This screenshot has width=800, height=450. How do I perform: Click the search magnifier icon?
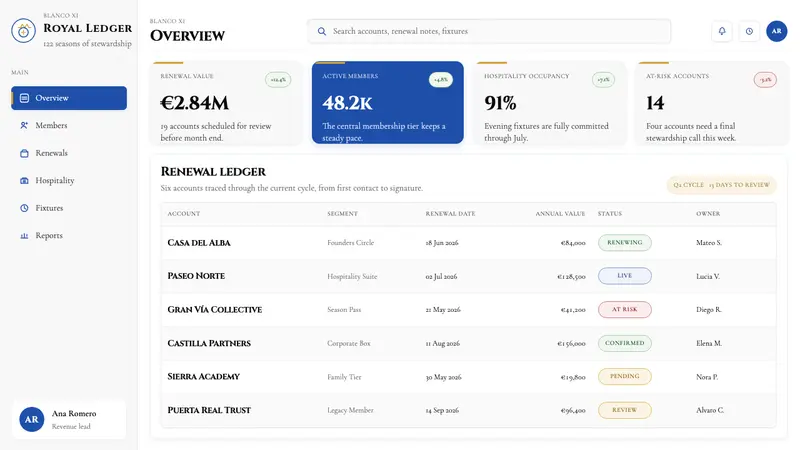[322, 31]
